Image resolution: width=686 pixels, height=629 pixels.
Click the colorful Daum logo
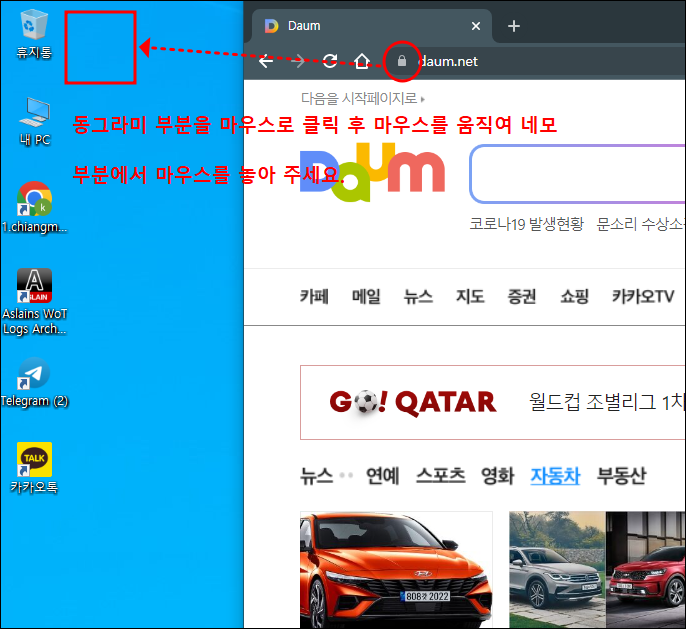tap(372, 172)
